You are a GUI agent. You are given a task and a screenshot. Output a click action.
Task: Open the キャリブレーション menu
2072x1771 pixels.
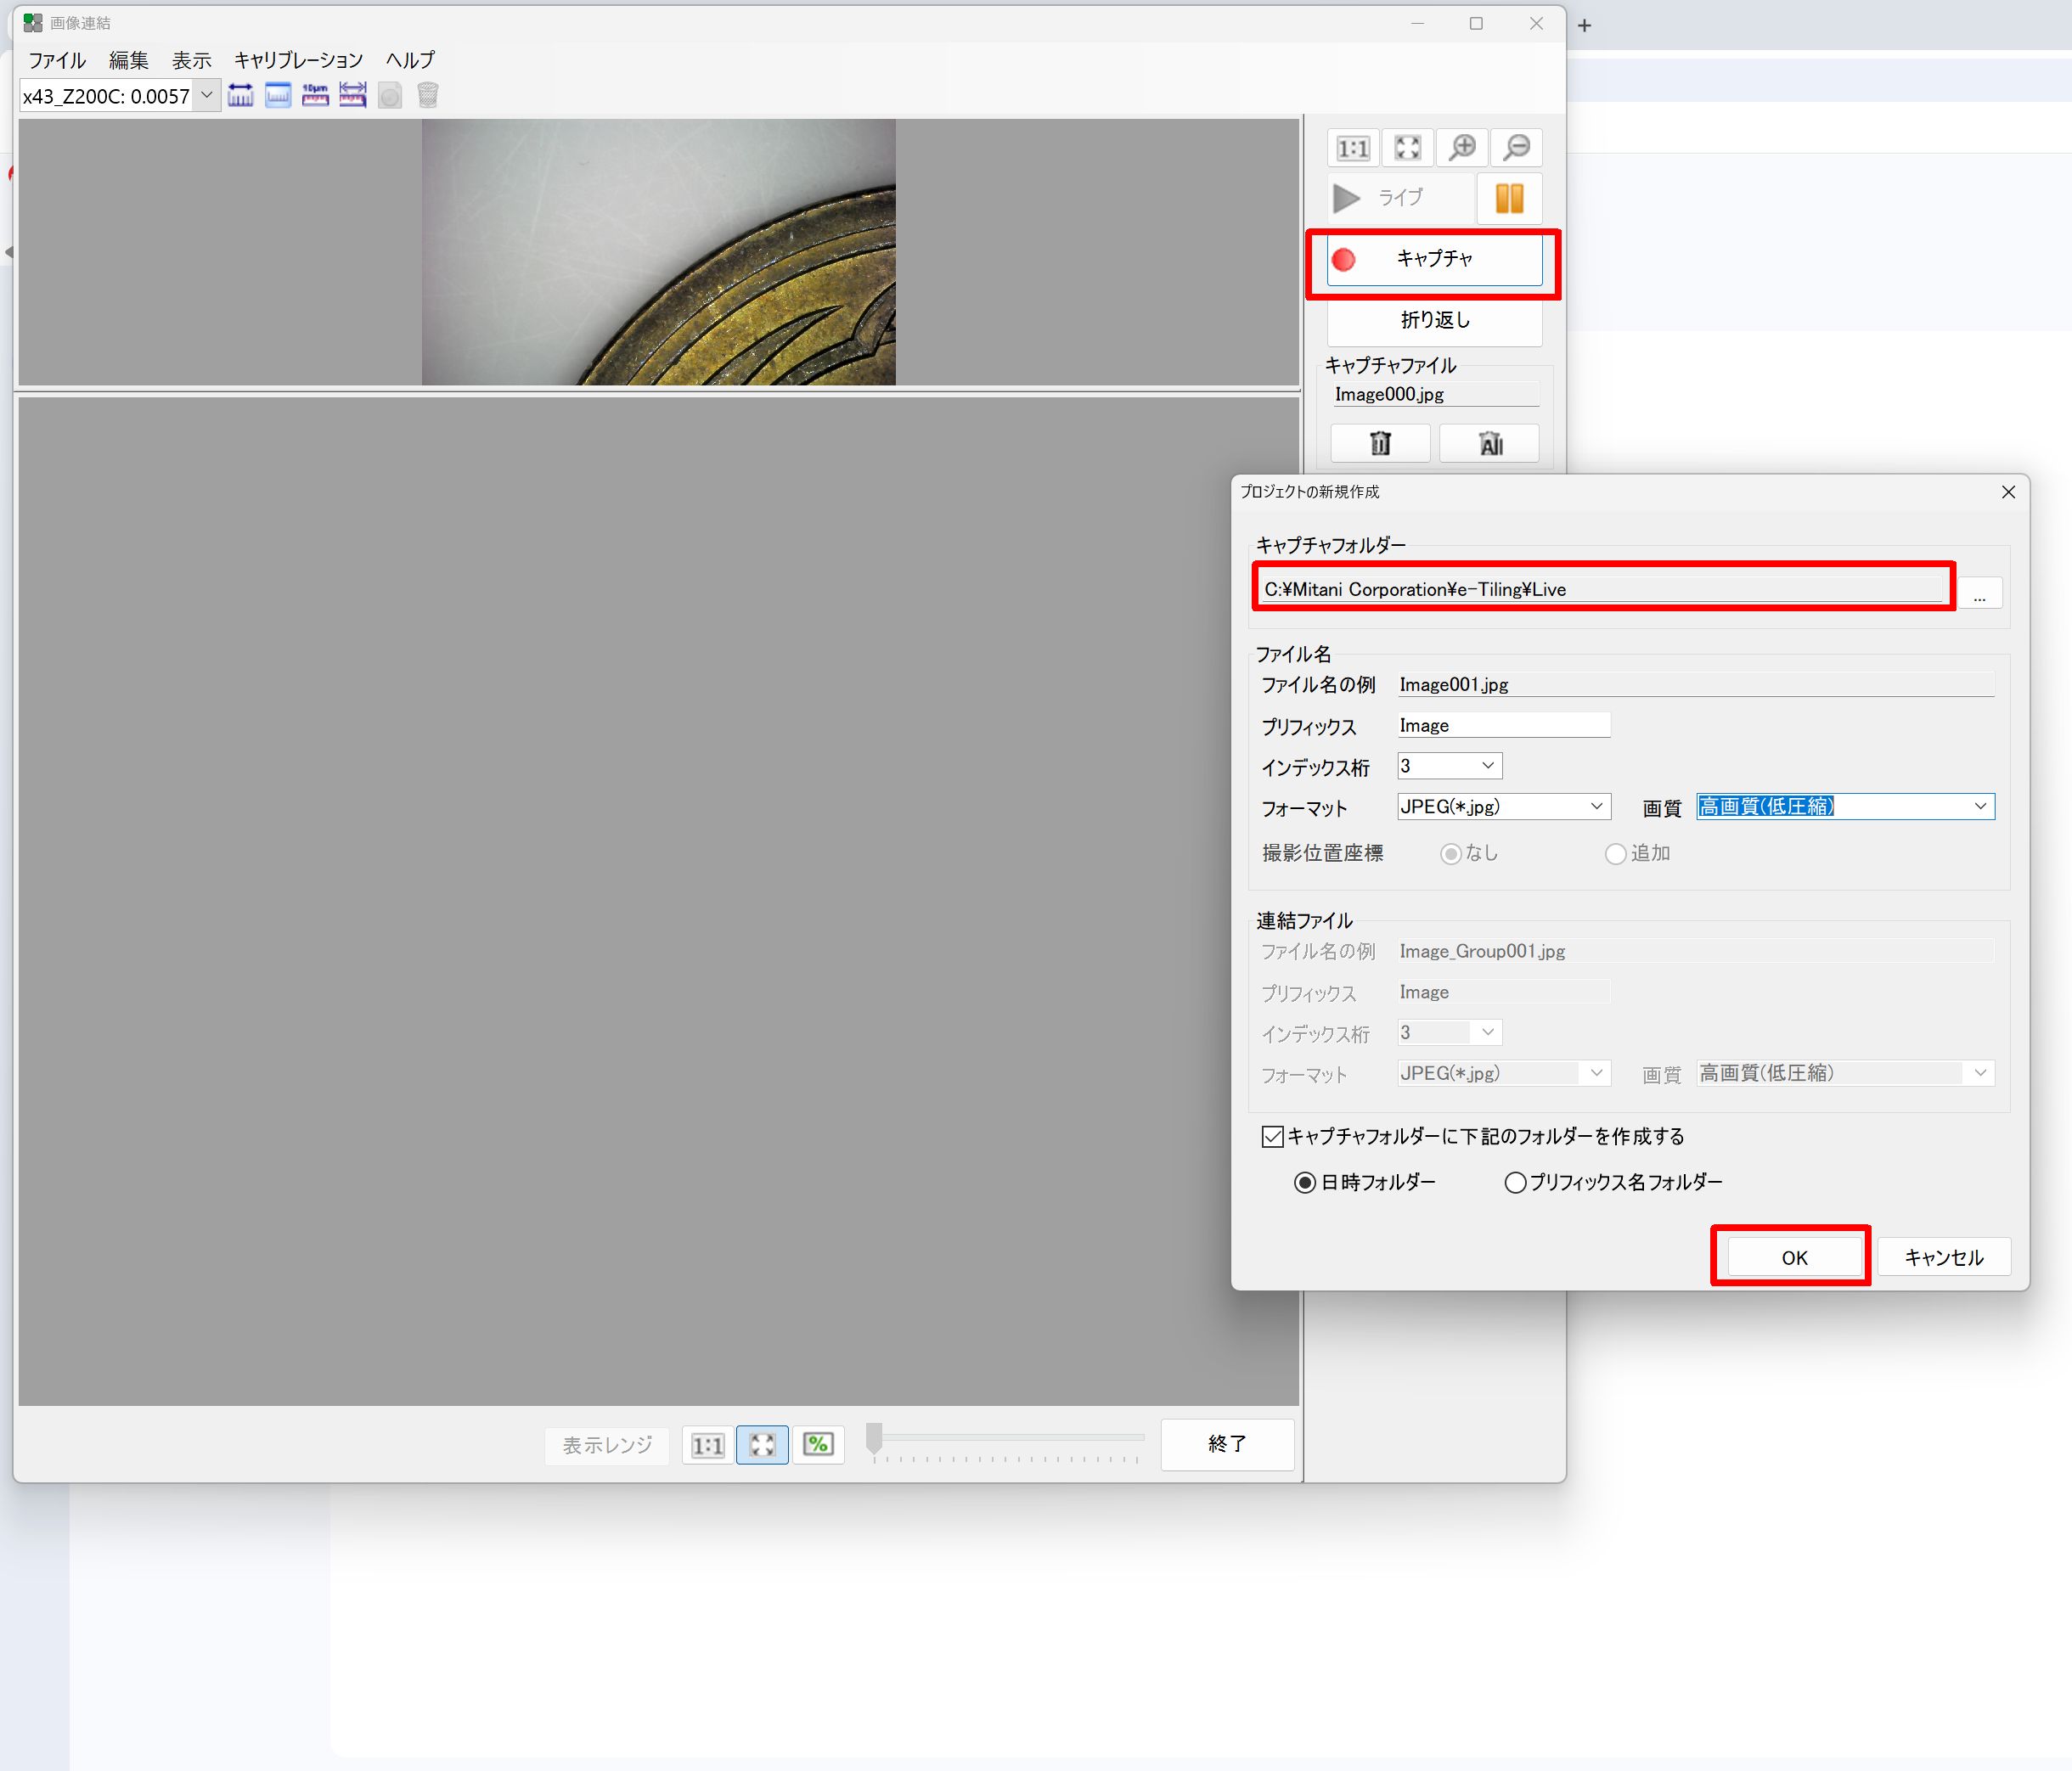[x=298, y=60]
